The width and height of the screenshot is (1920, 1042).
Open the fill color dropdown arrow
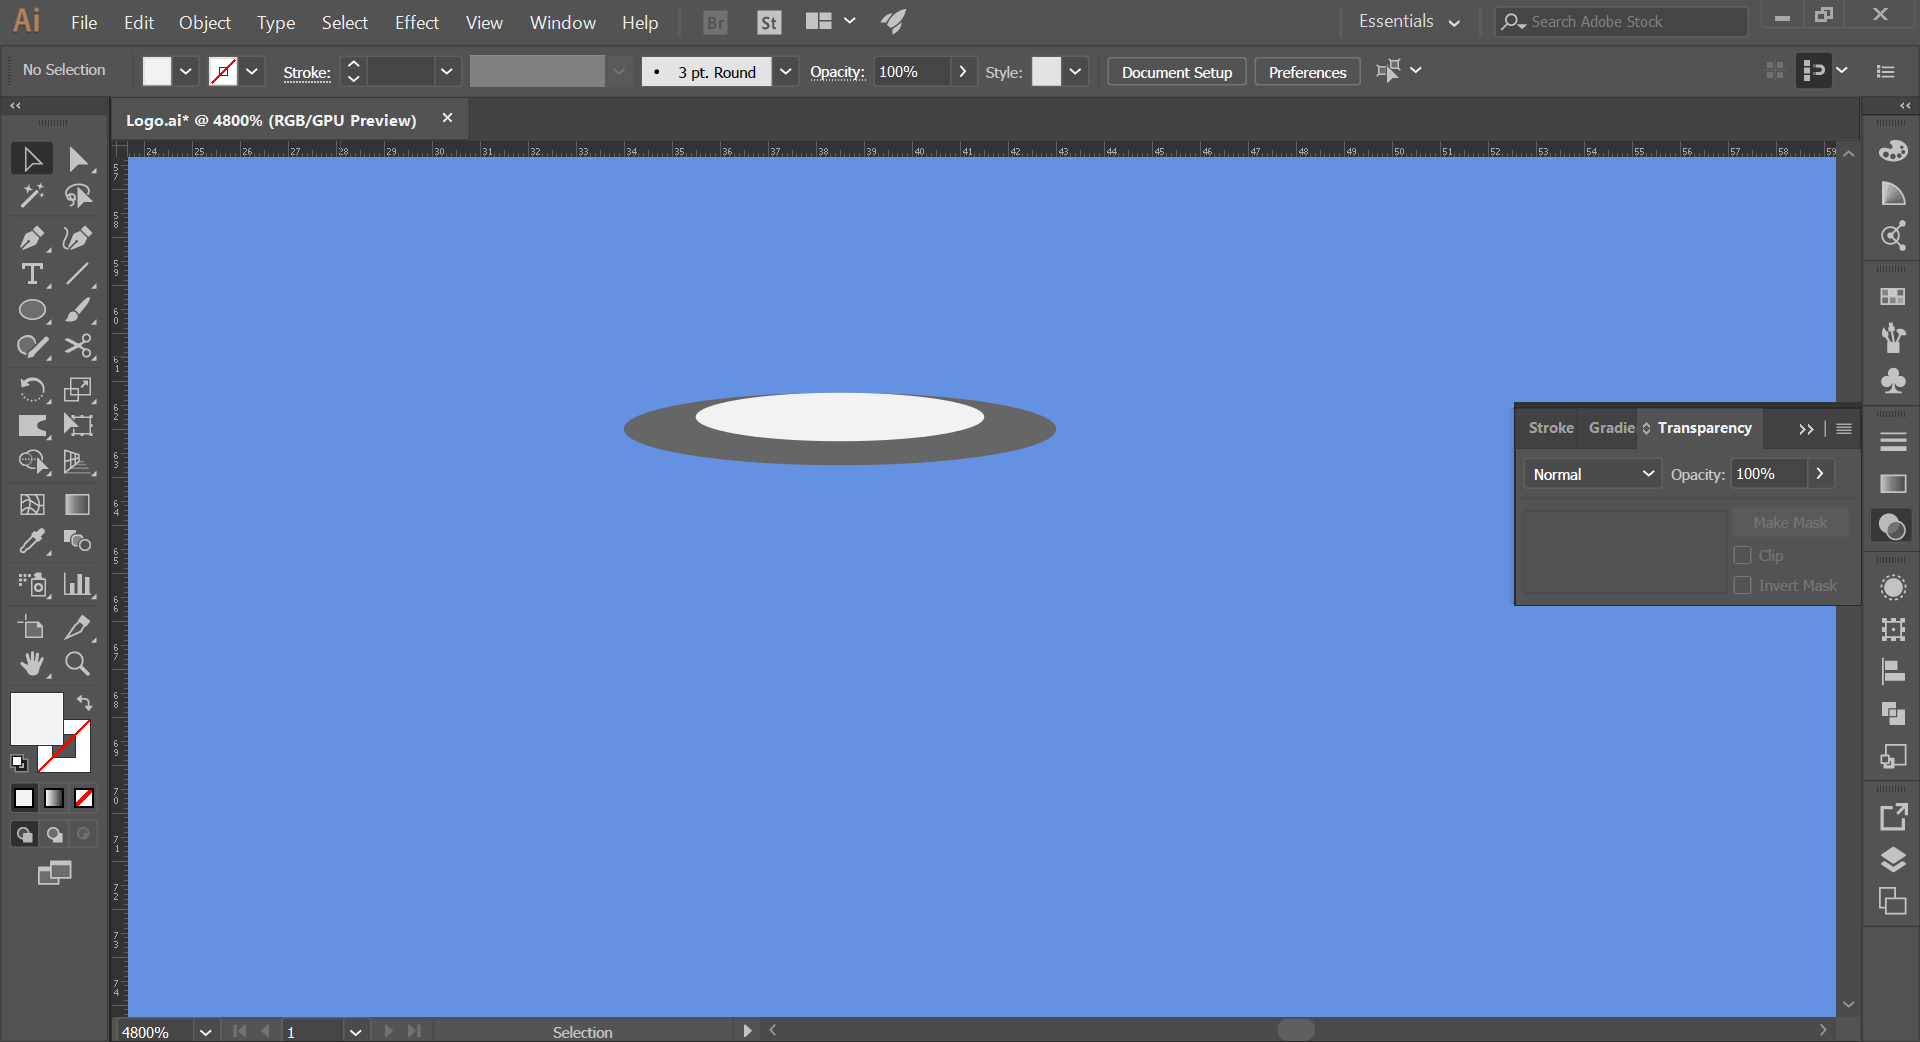[186, 71]
